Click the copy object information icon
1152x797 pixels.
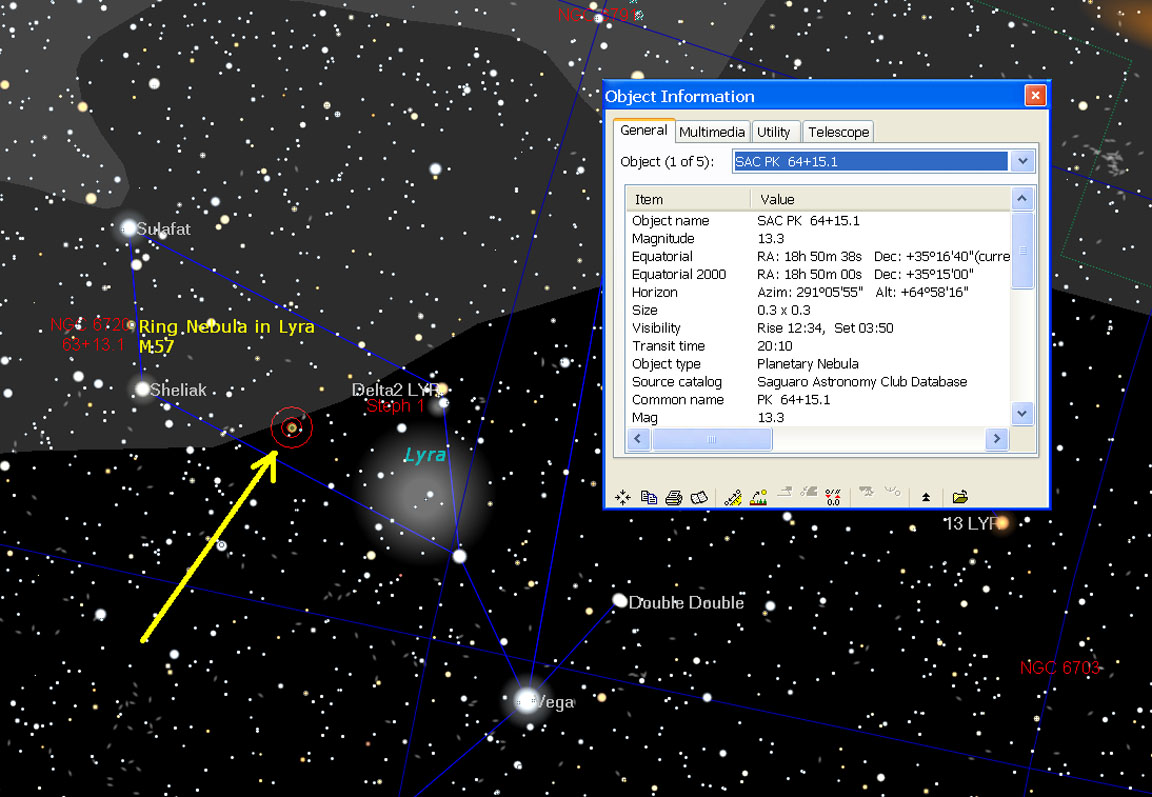648,497
